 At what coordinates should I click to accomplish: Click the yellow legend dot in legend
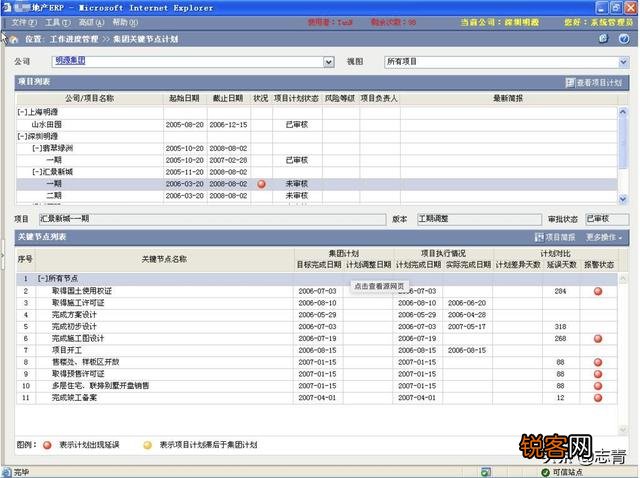pos(148,445)
